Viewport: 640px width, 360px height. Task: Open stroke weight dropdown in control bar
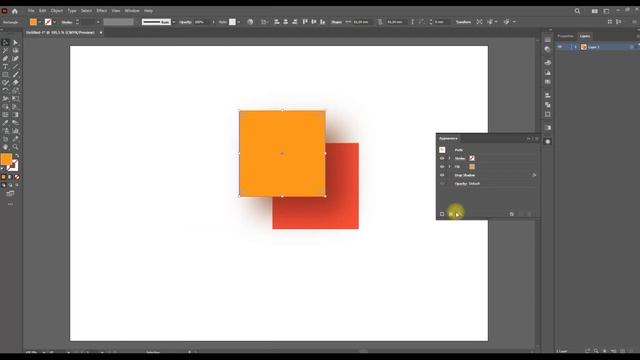point(98,22)
